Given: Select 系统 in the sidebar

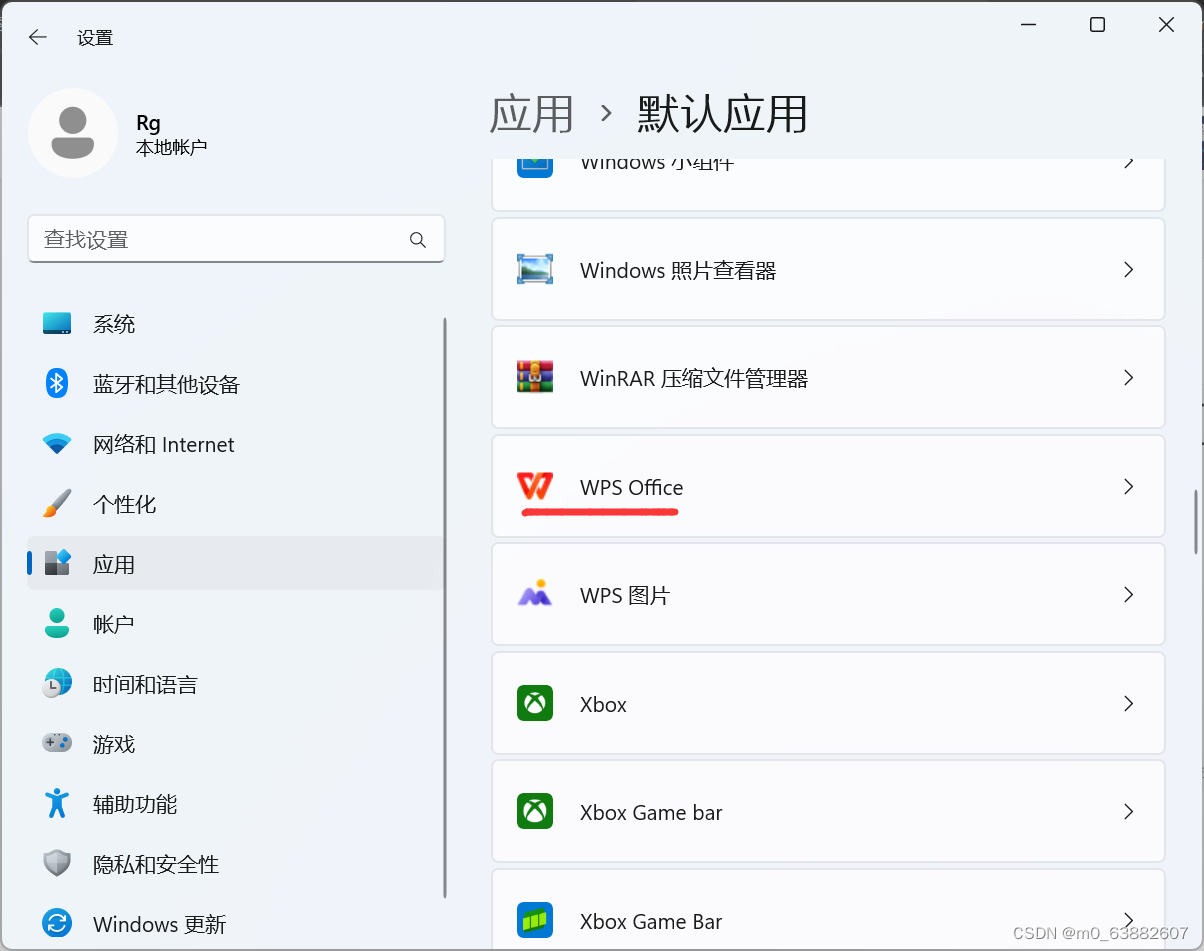Looking at the screenshot, I should (x=236, y=324).
